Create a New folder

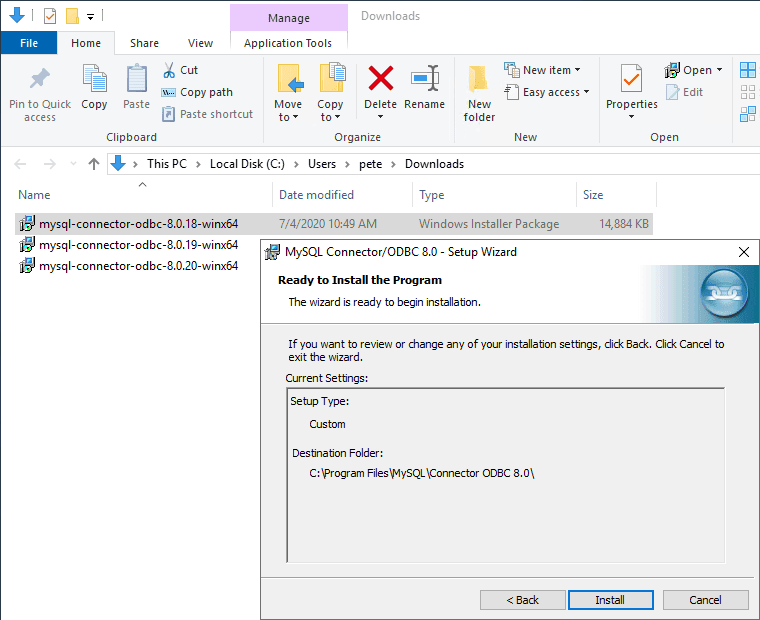[479, 93]
